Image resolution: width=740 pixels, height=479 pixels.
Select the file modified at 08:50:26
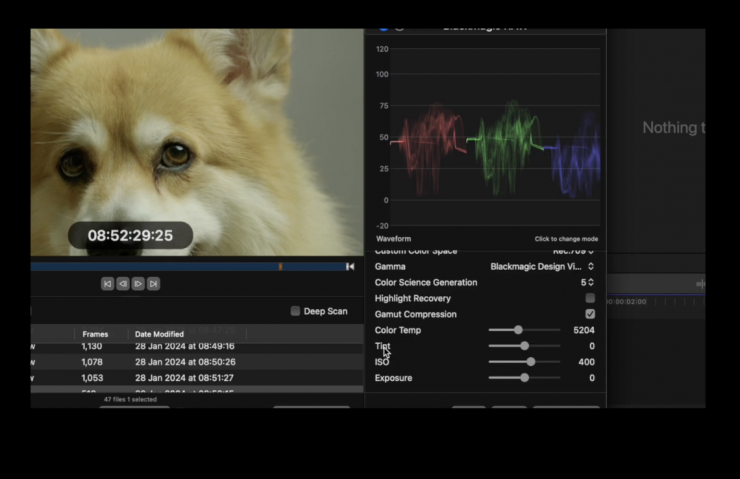[185, 362]
